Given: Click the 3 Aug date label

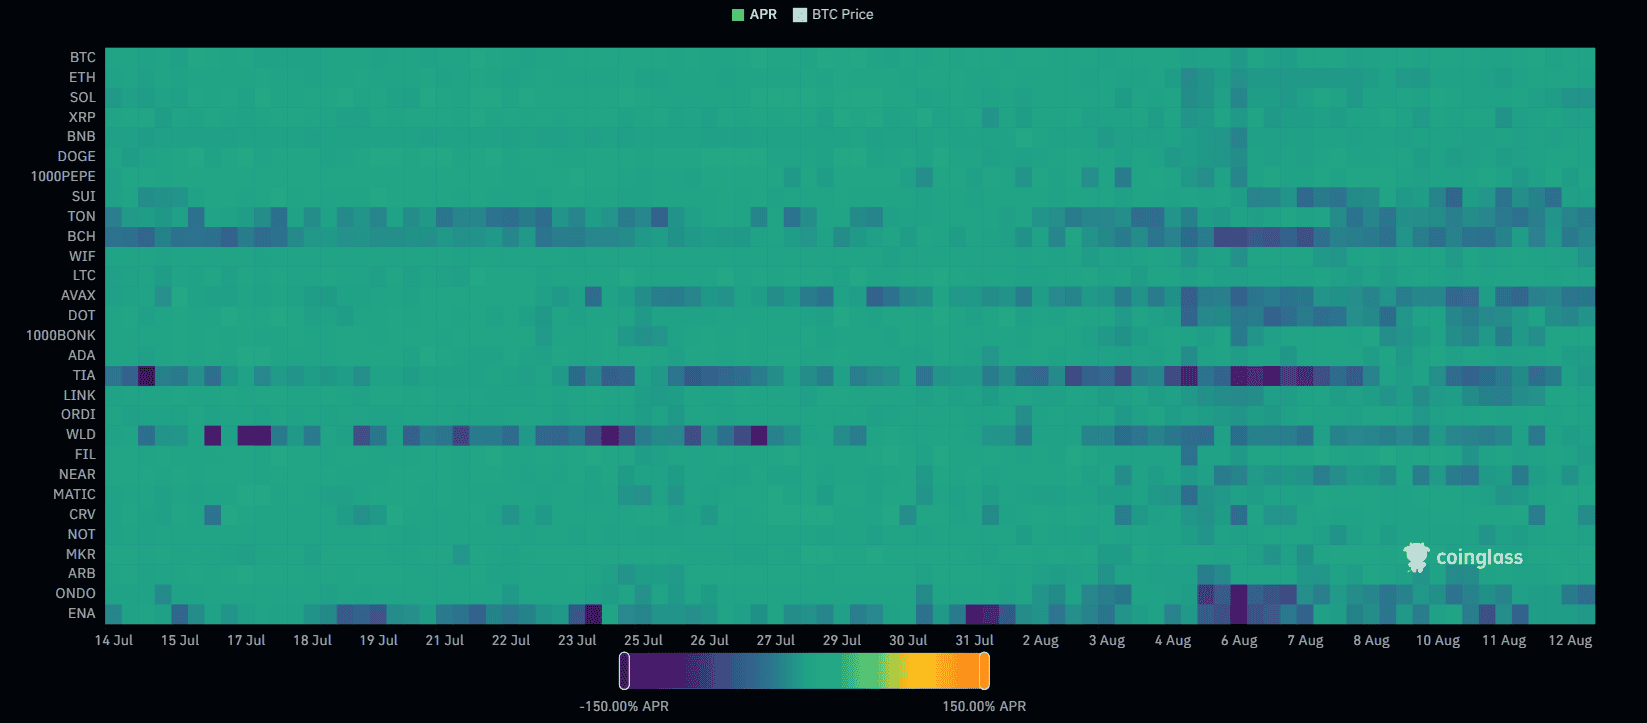Looking at the screenshot, I should click(1107, 640).
